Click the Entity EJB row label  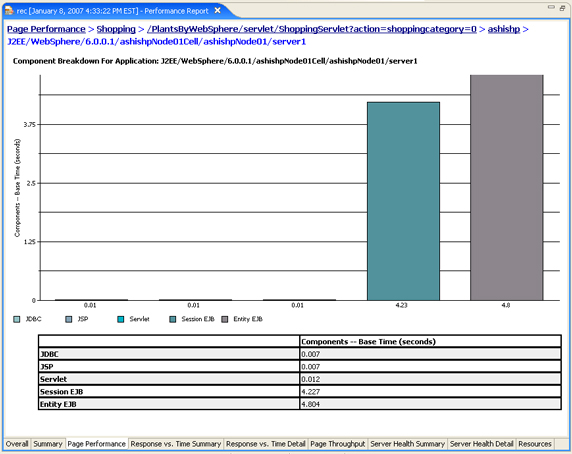pyautogui.click(x=58, y=404)
